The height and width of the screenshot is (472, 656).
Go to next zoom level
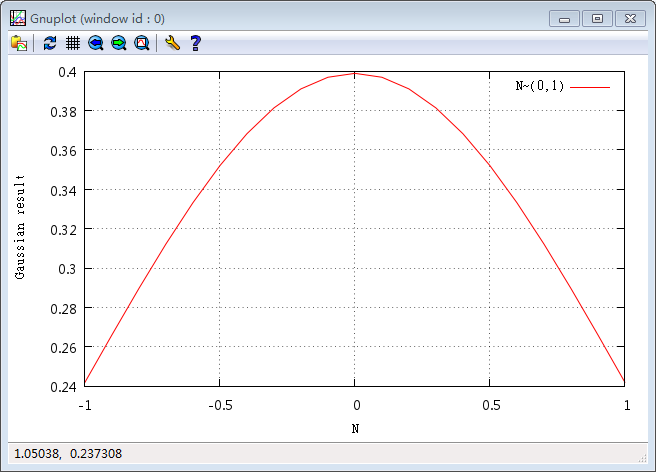coord(119,43)
